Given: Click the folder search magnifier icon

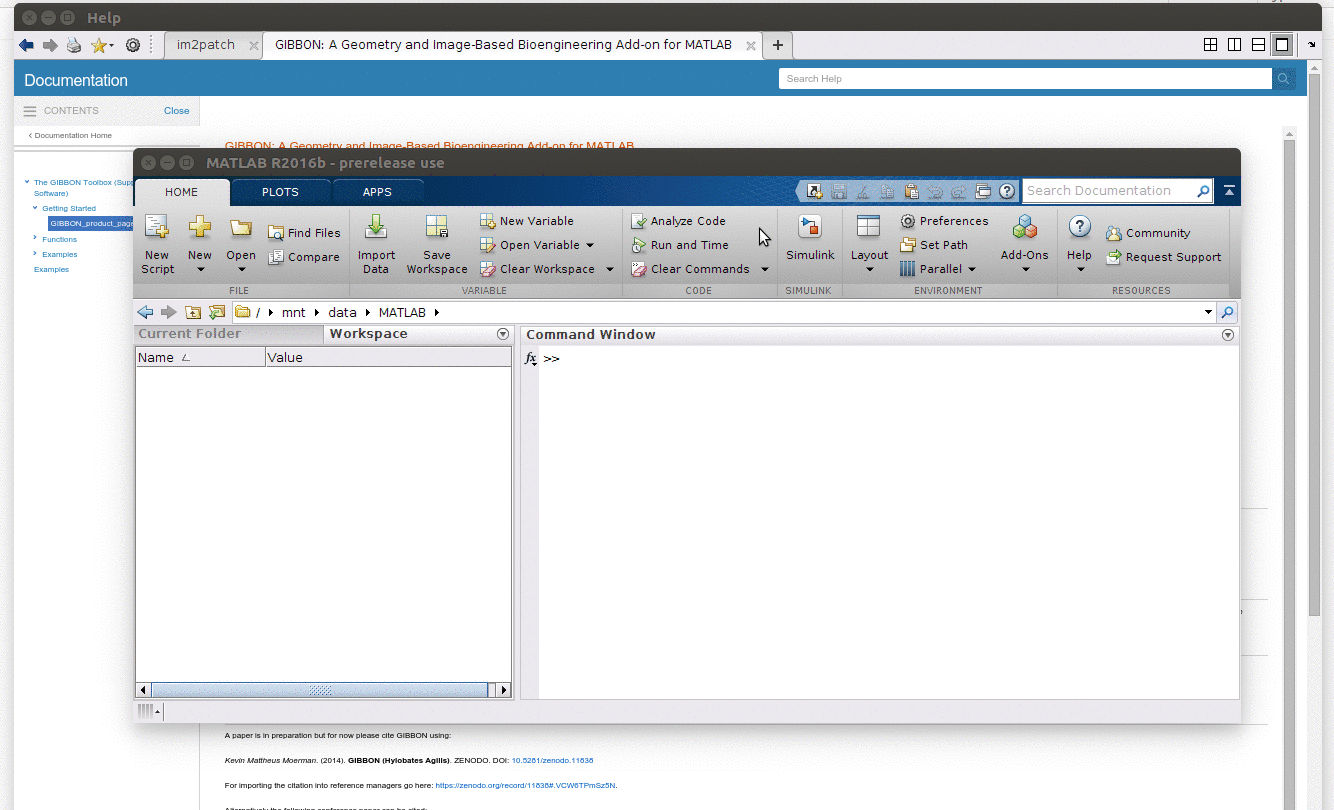Looking at the screenshot, I should [1228, 312].
